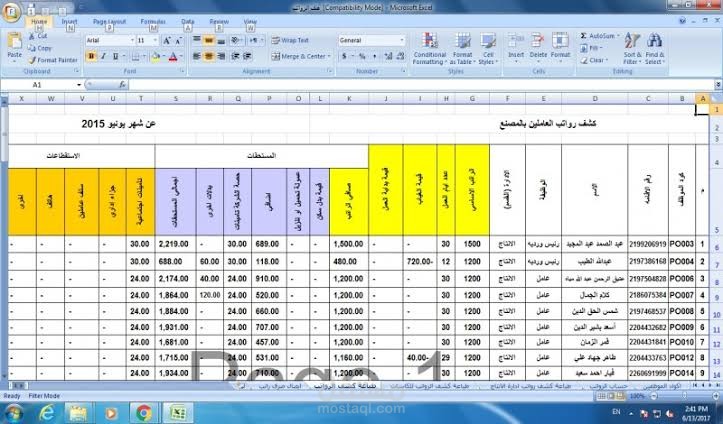Decrease font size with Shrink Font
Viewport: 723px width, 424px height.
click(x=178, y=41)
